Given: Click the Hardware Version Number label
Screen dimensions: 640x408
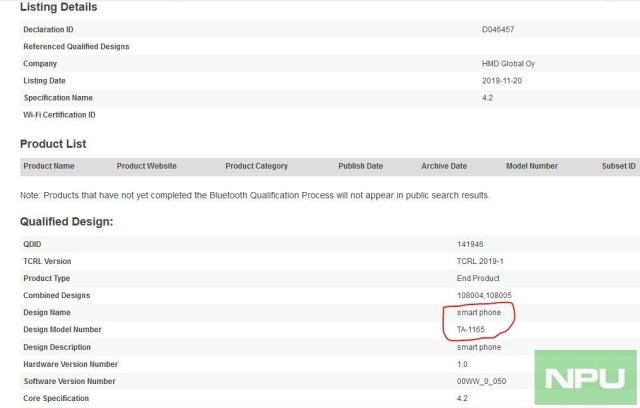Looking at the screenshot, I should (x=71, y=364).
